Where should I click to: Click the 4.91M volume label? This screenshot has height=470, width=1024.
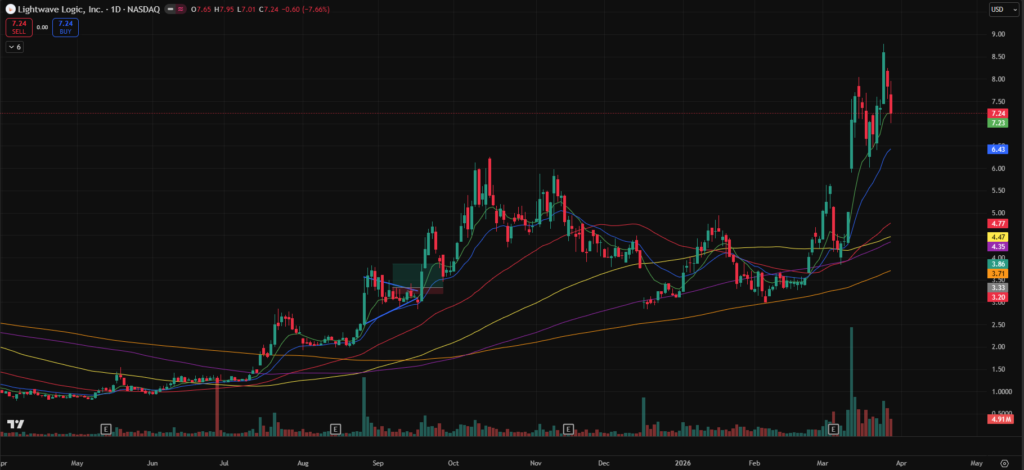997,419
